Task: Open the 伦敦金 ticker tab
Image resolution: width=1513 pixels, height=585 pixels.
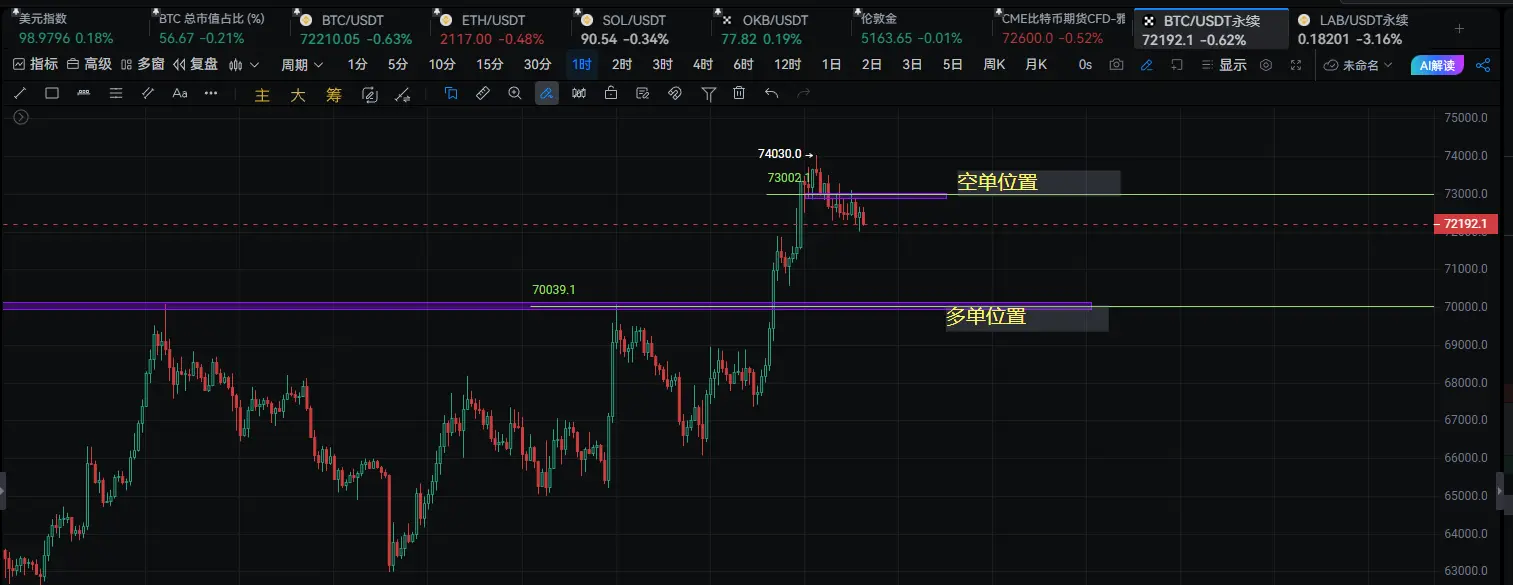Action: [x=923, y=29]
